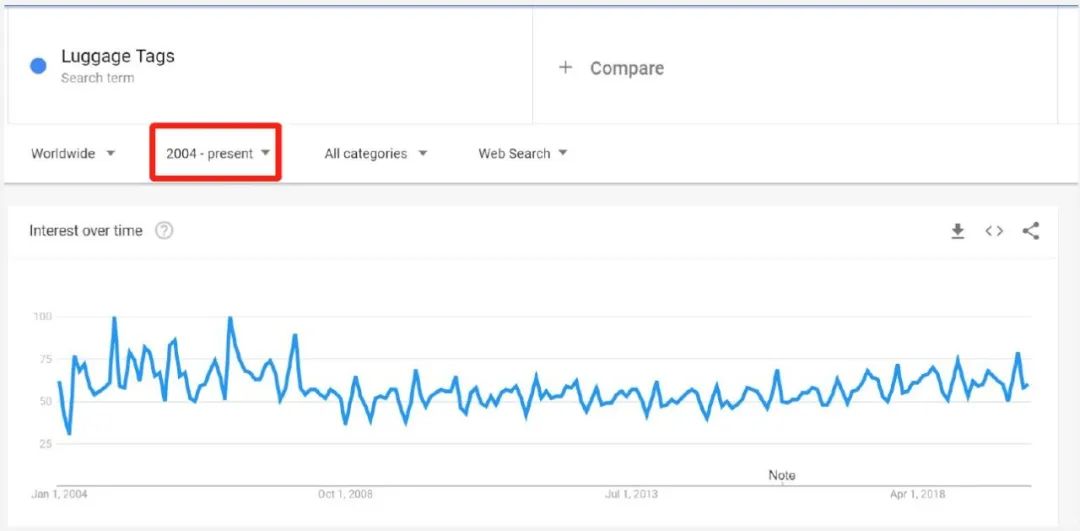1080x531 pixels.
Task: Click the Compare label to add a term
Action: click(626, 68)
